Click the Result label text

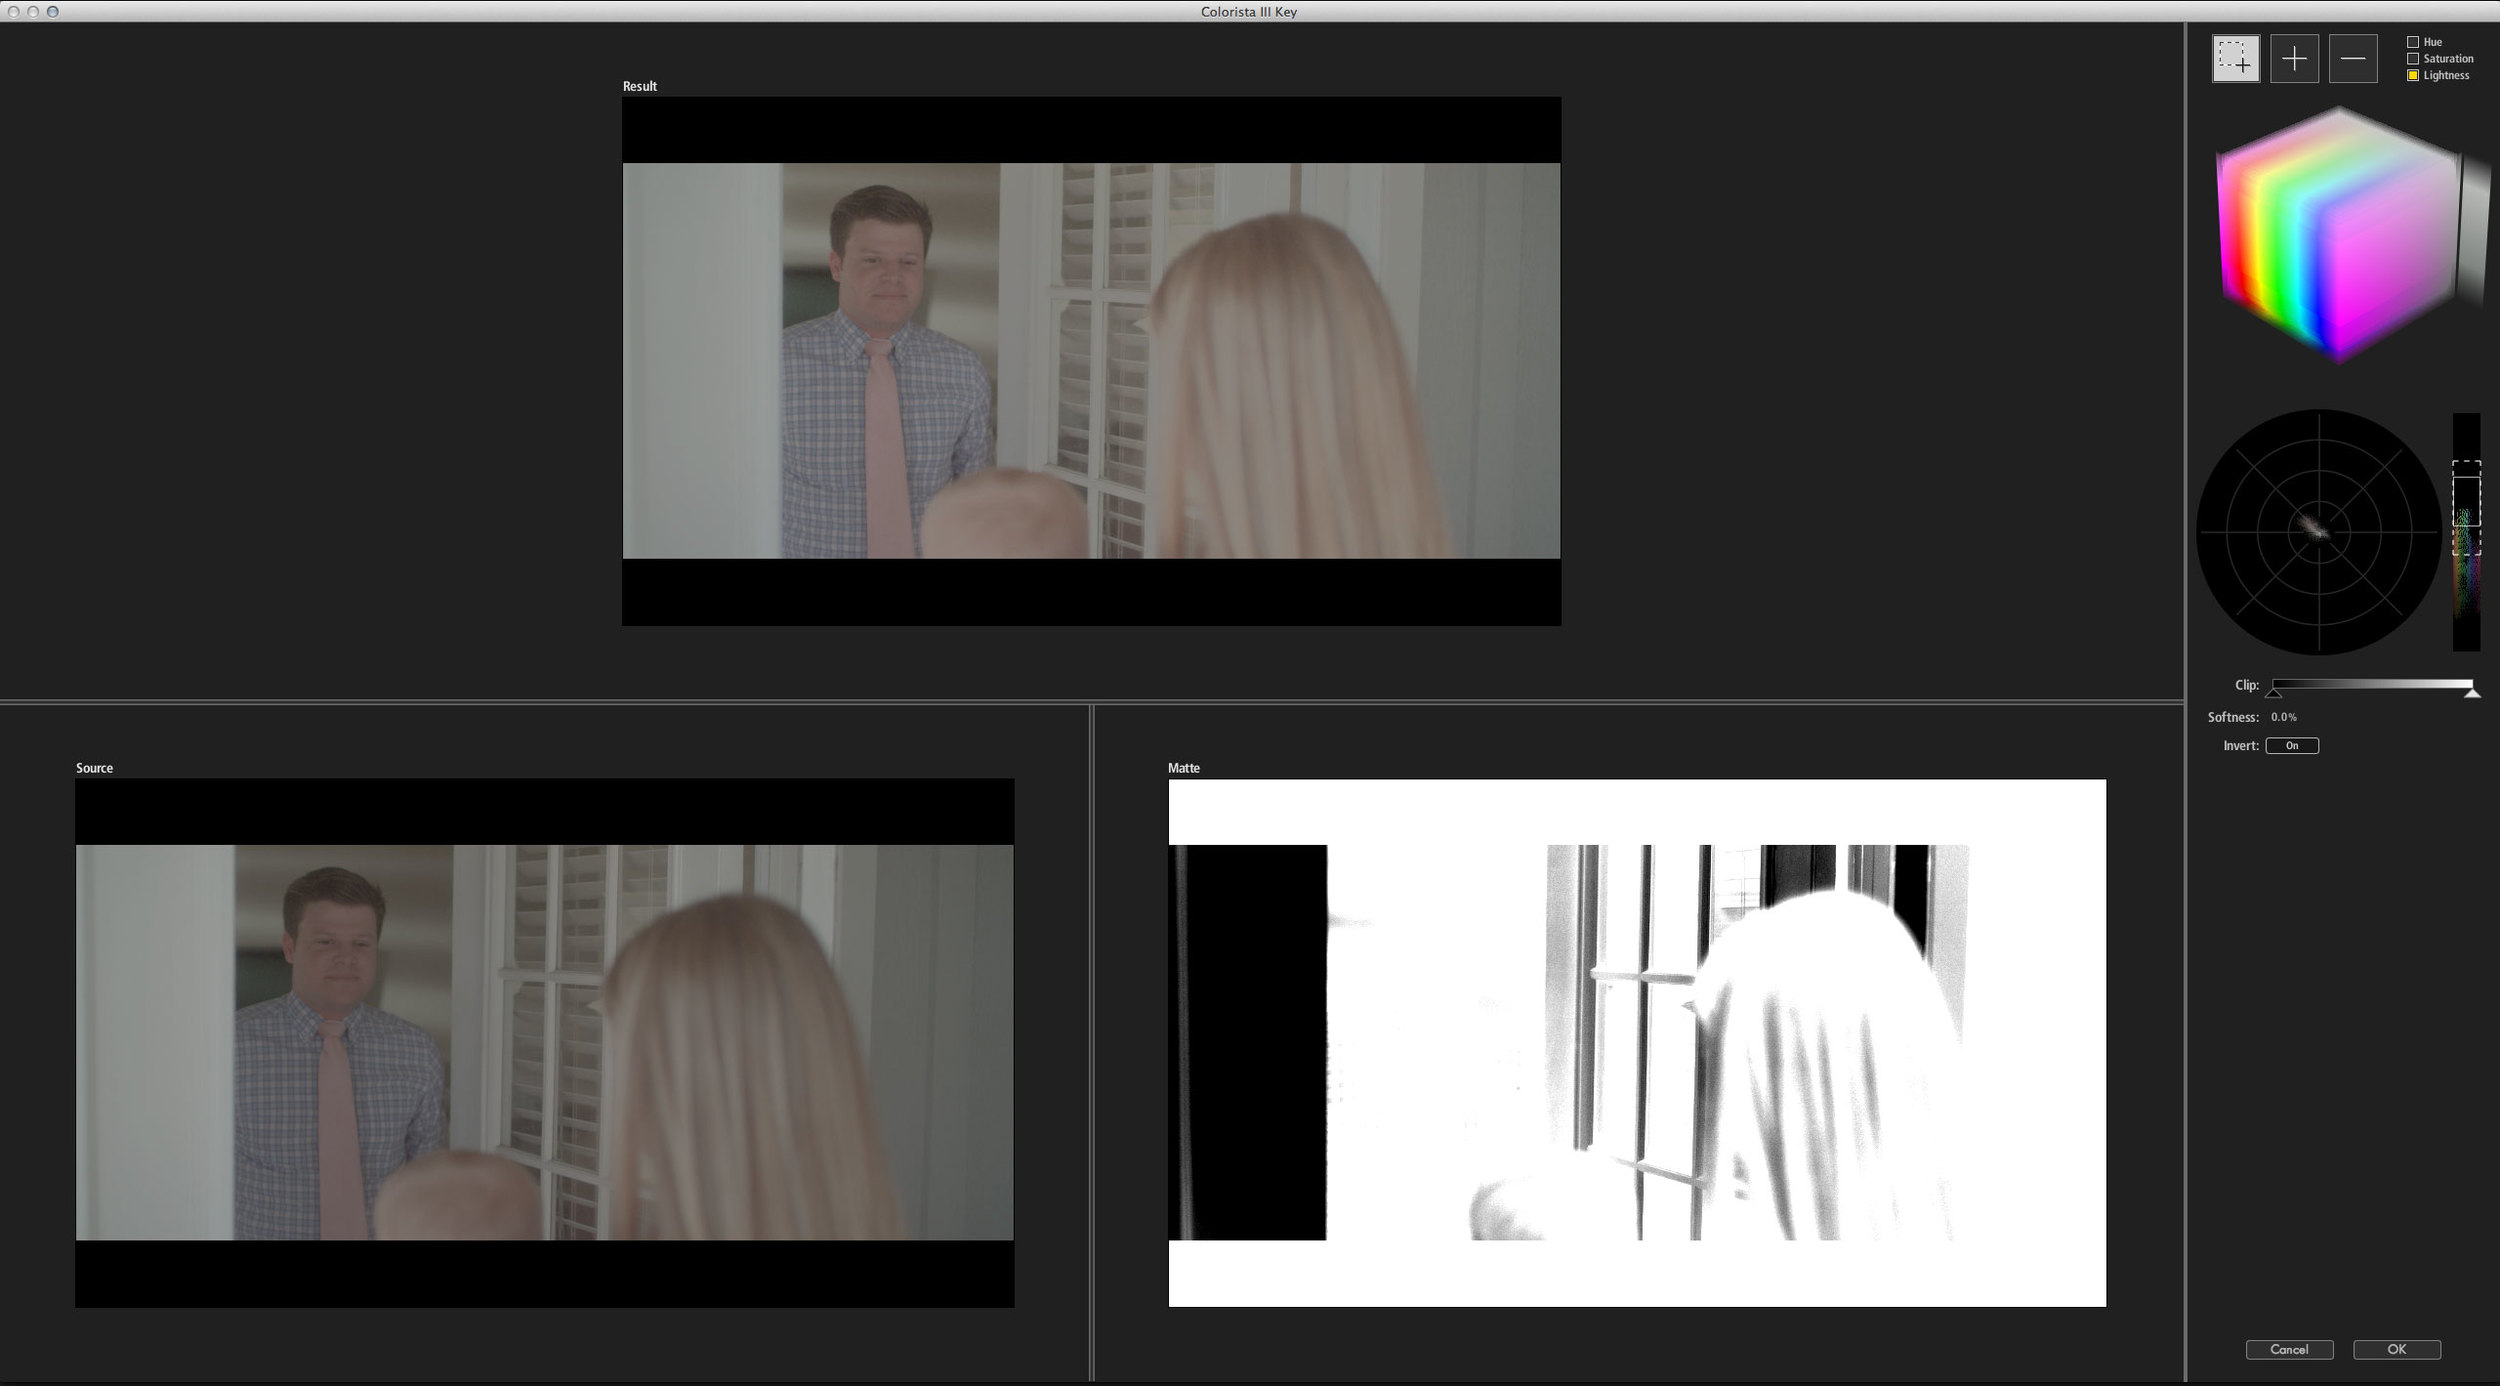(x=640, y=86)
